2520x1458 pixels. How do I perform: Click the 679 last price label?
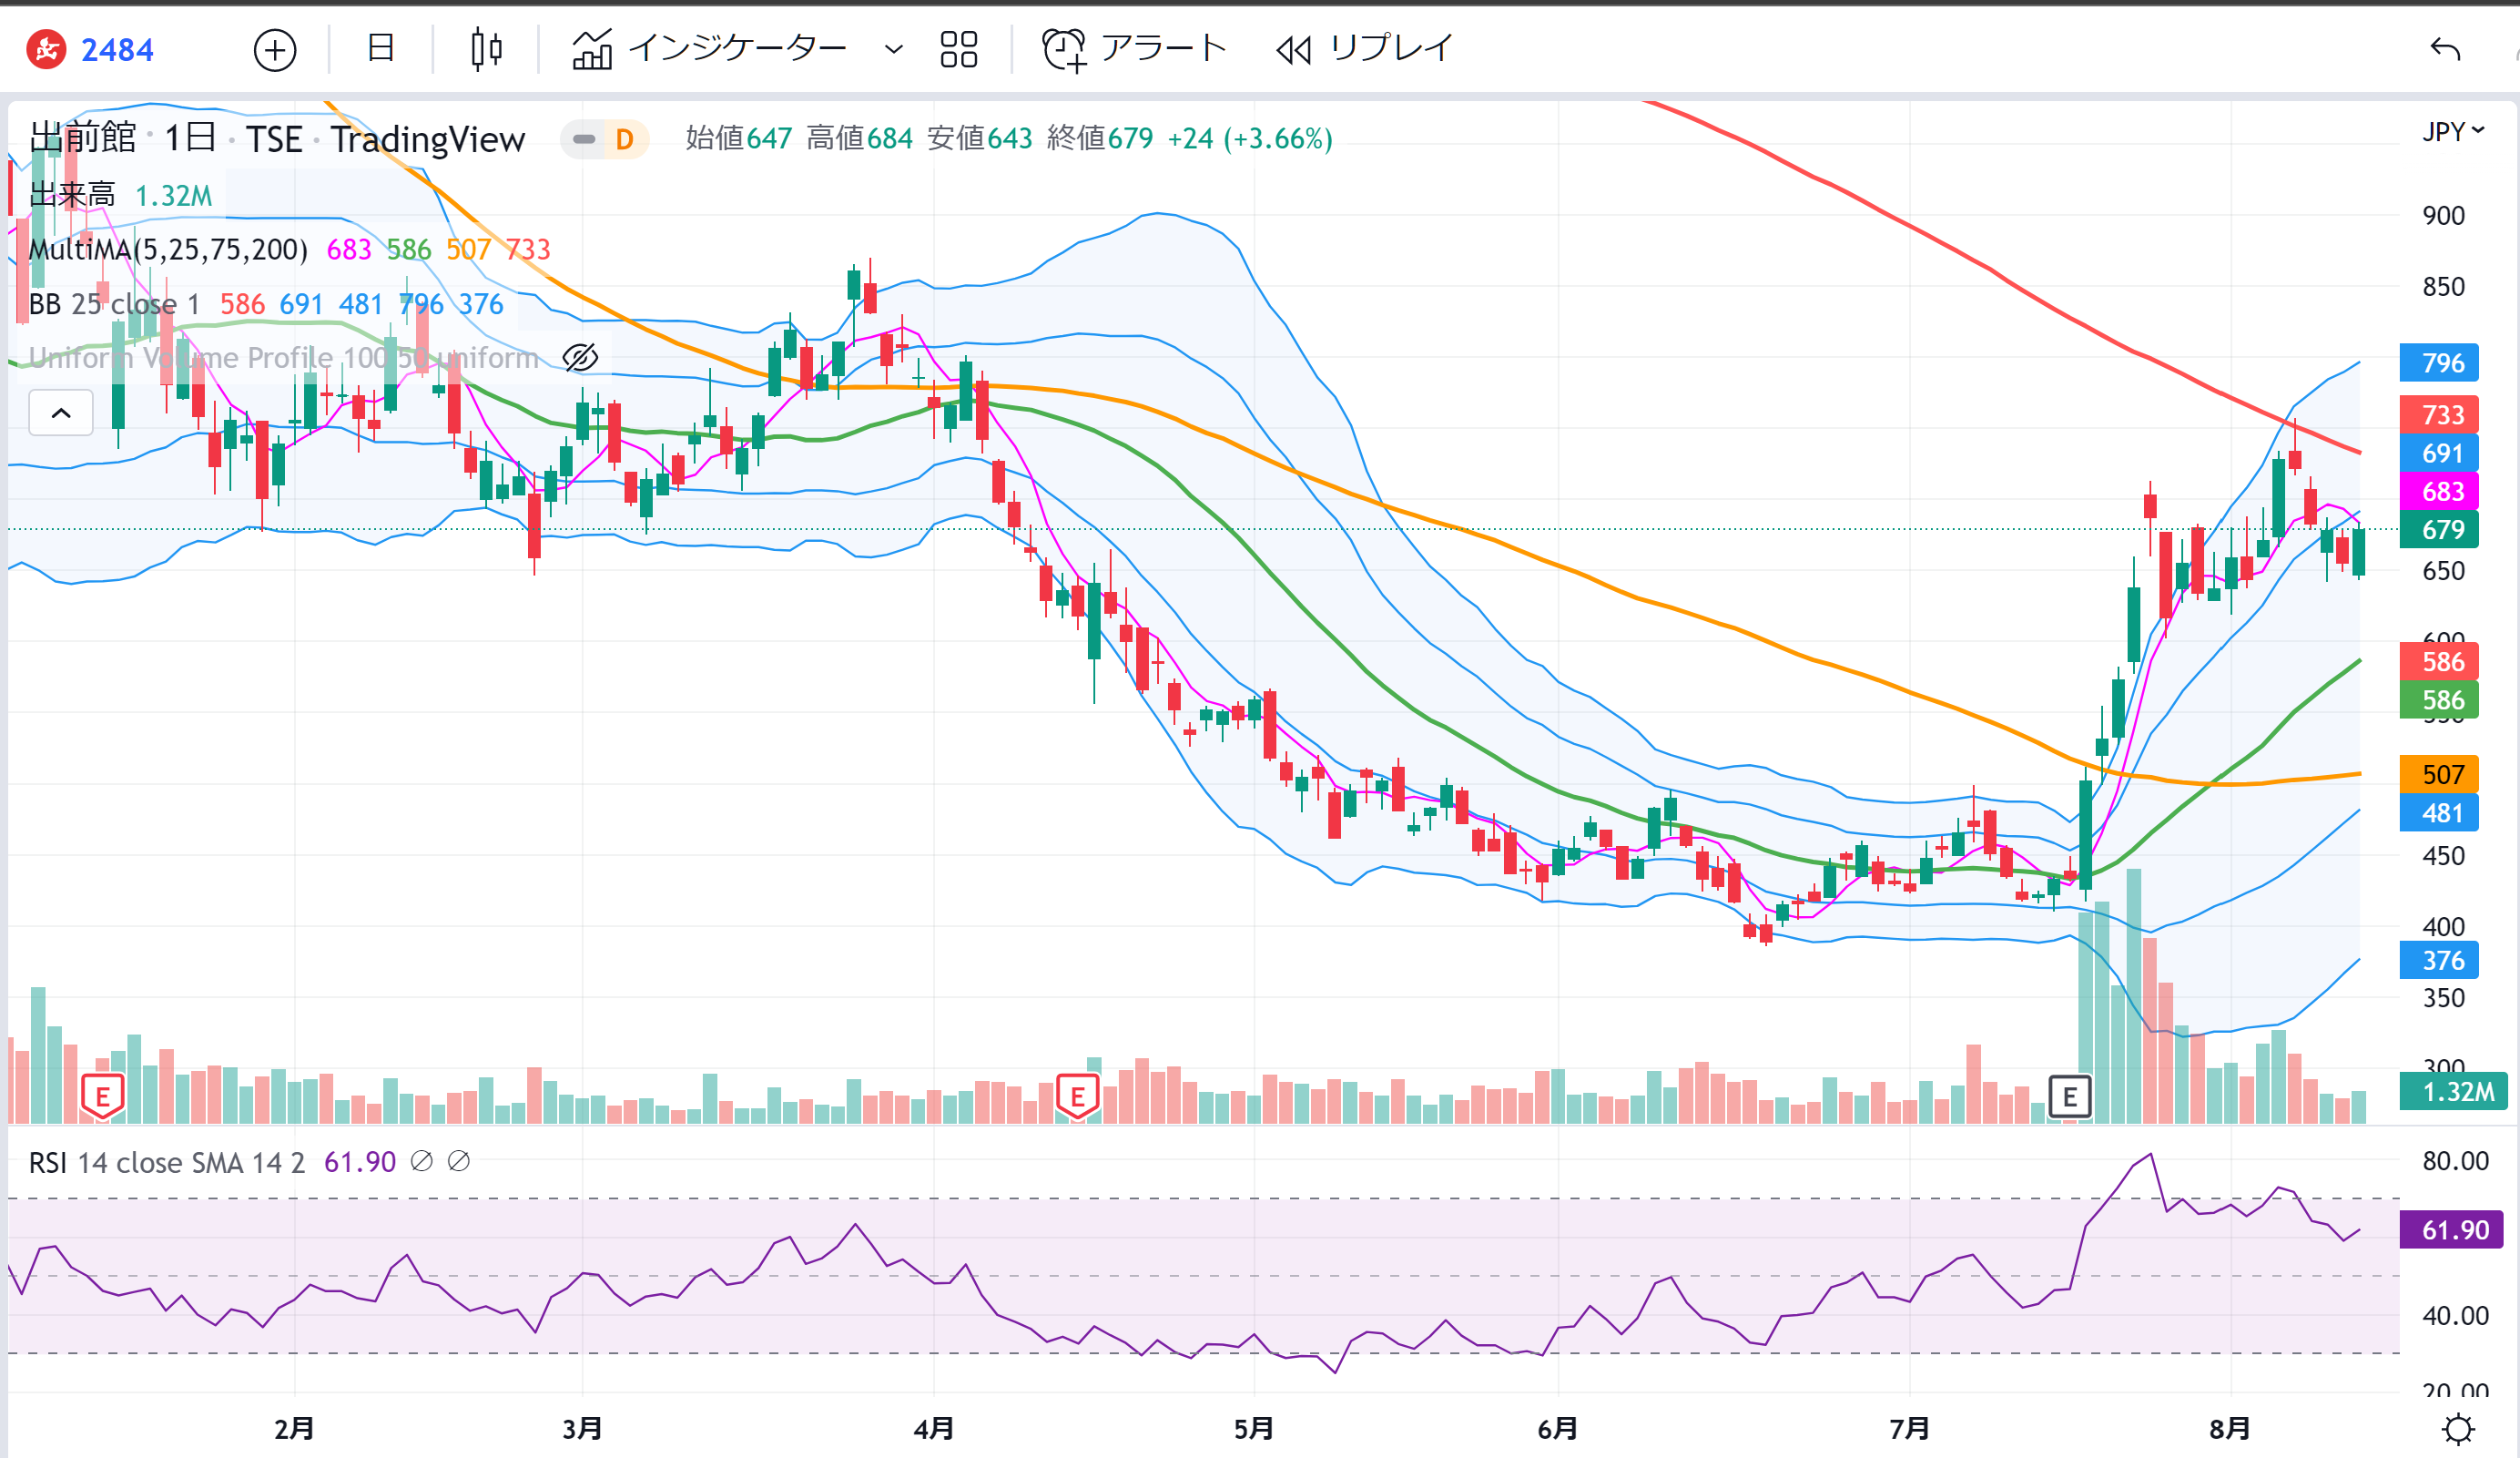[x=2439, y=529]
